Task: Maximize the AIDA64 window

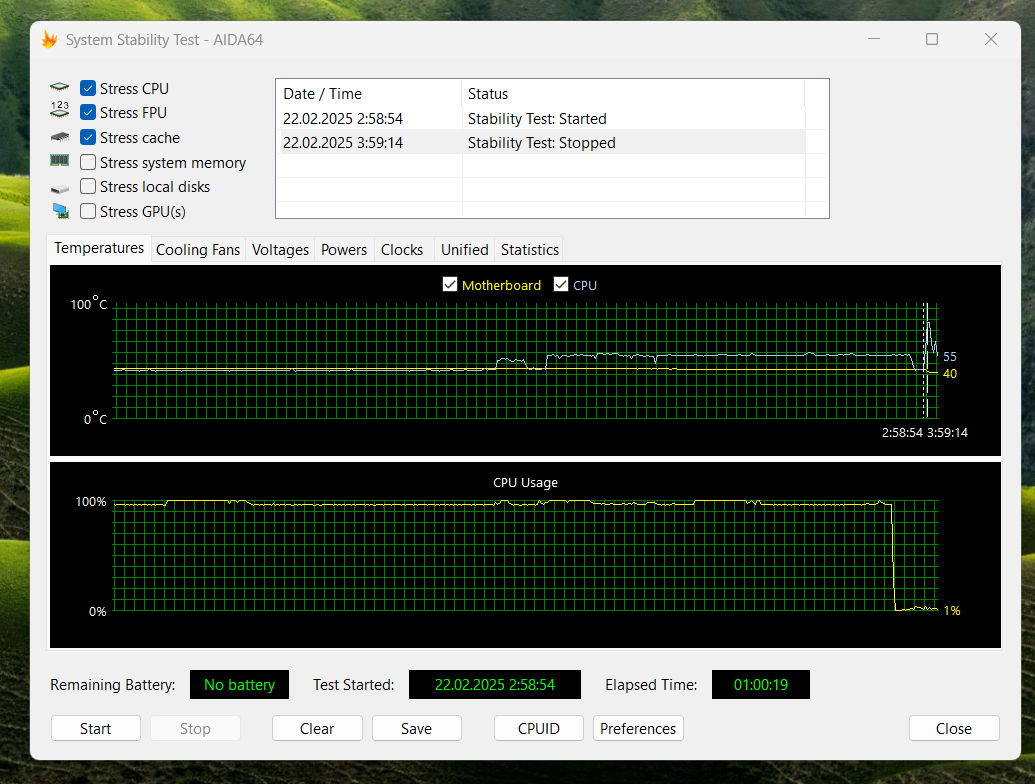Action: click(932, 40)
